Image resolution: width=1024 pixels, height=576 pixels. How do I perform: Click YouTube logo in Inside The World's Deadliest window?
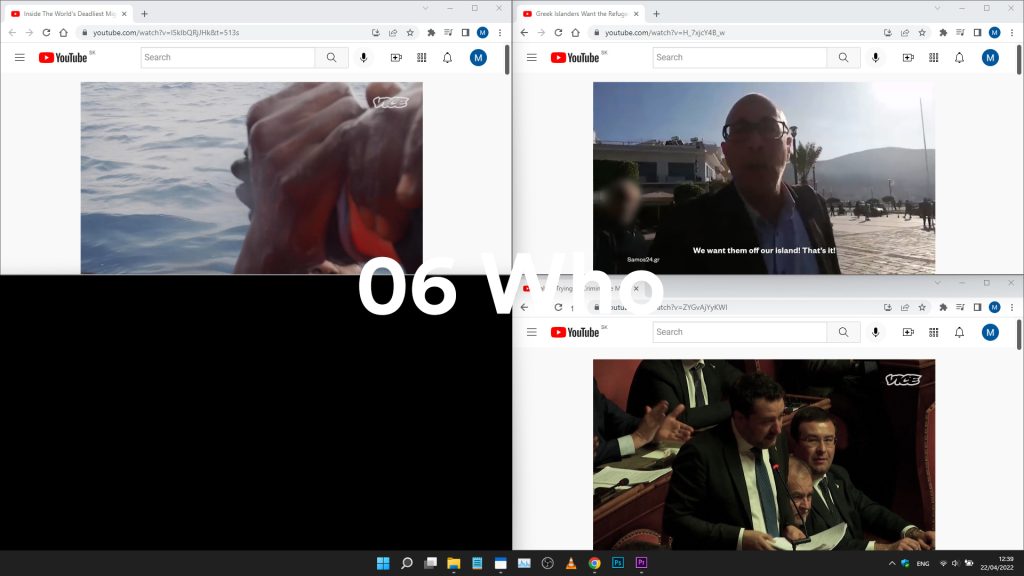[x=63, y=57]
